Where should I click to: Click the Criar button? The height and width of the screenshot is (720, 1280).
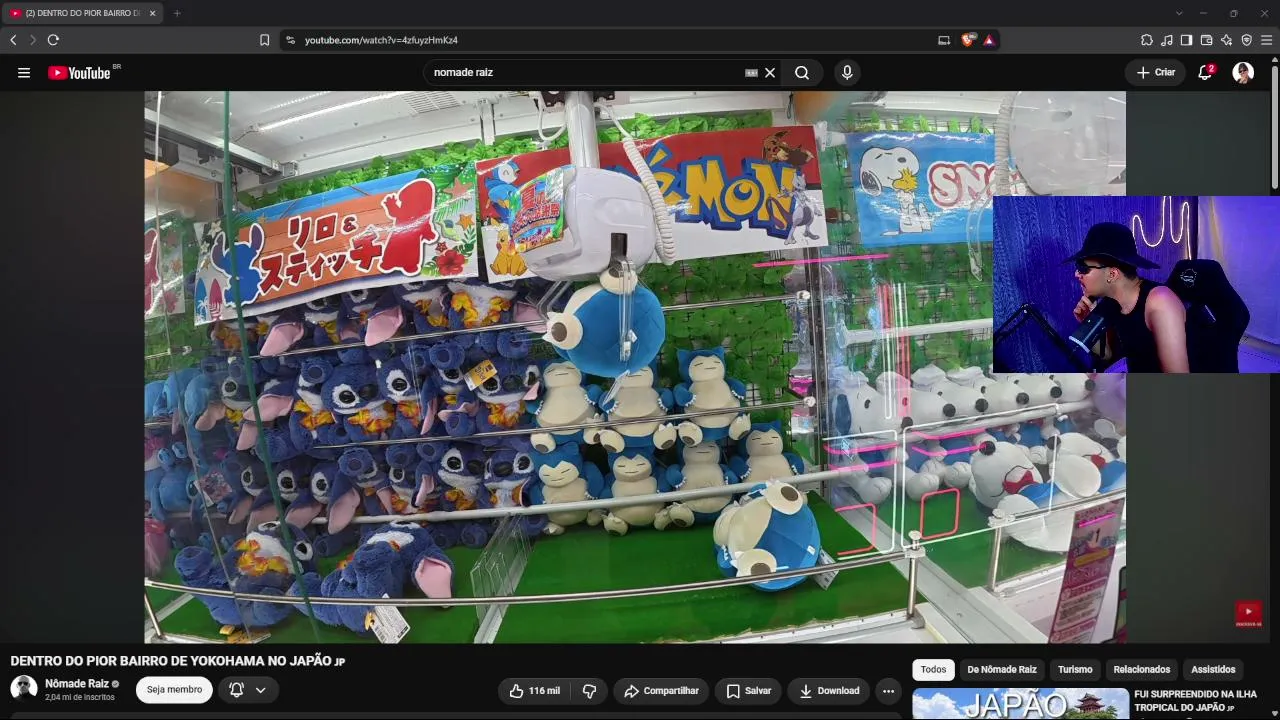point(1156,72)
